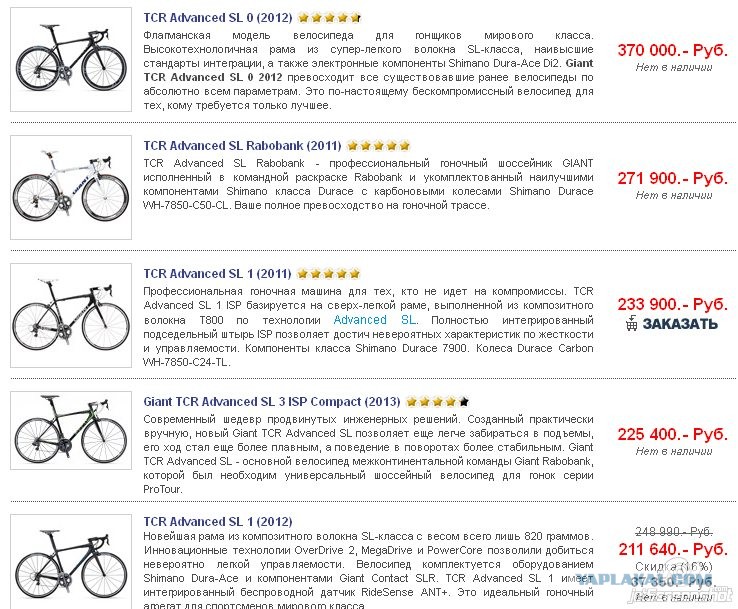
Task: Click star rating of TCR Advanced SL Rabobank
Action: pyautogui.click(x=378, y=146)
